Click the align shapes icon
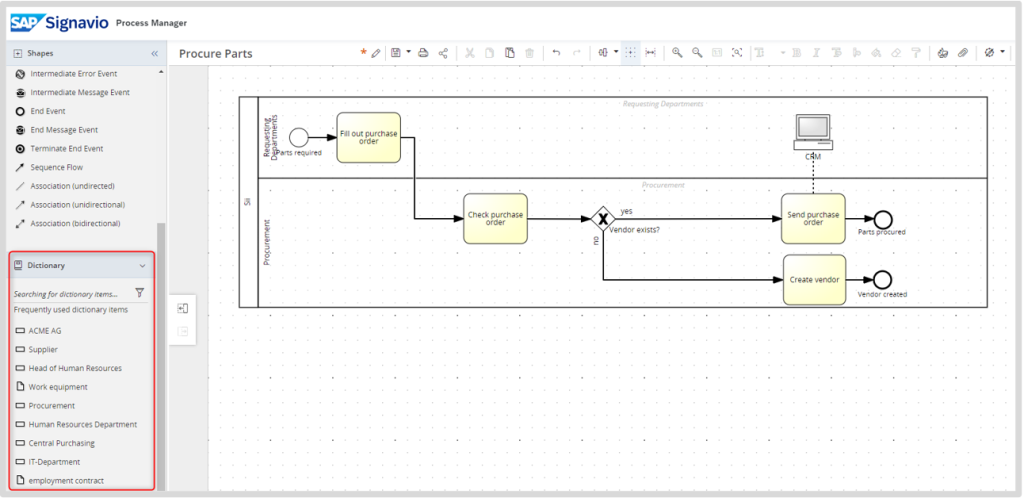 click(x=603, y=53)
